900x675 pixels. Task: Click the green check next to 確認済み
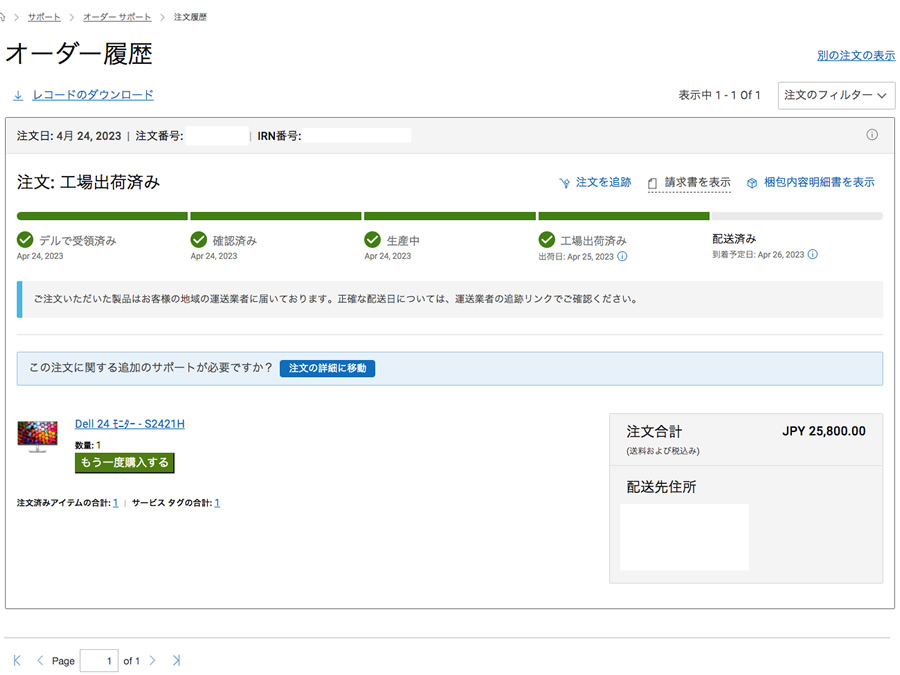point(199,239)
